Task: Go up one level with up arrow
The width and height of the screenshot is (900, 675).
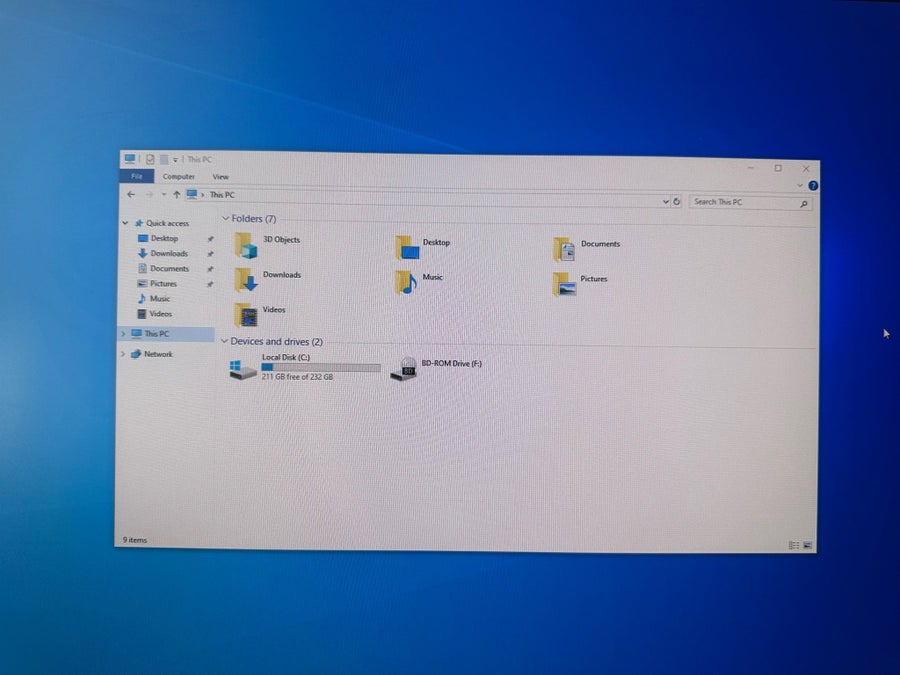Action: point(176,195)
